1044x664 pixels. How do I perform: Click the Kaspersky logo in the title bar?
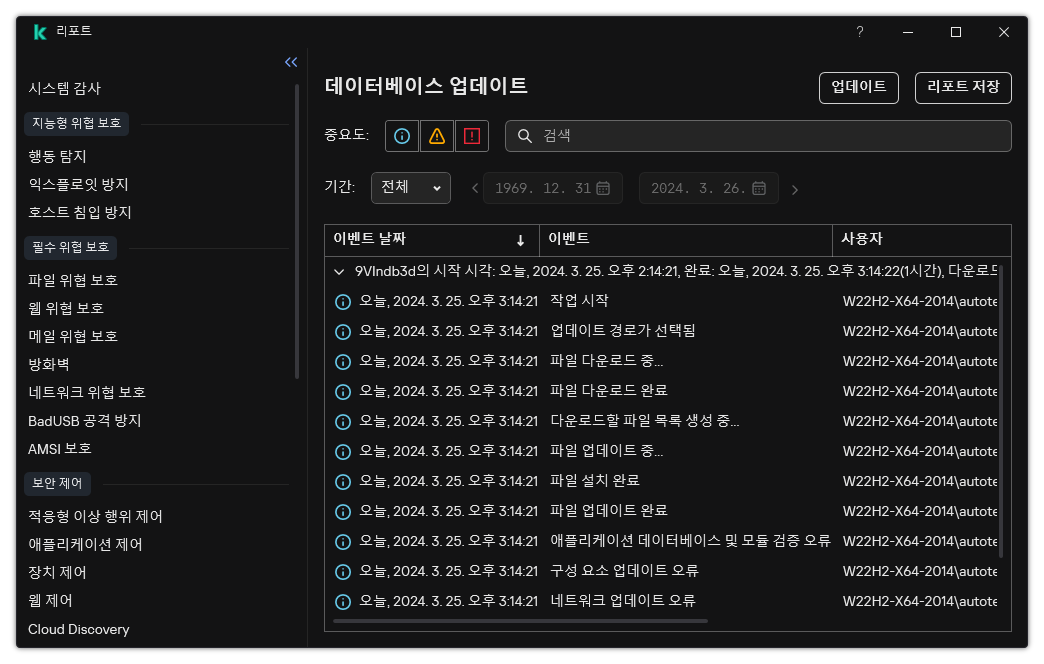coord(40,31)
